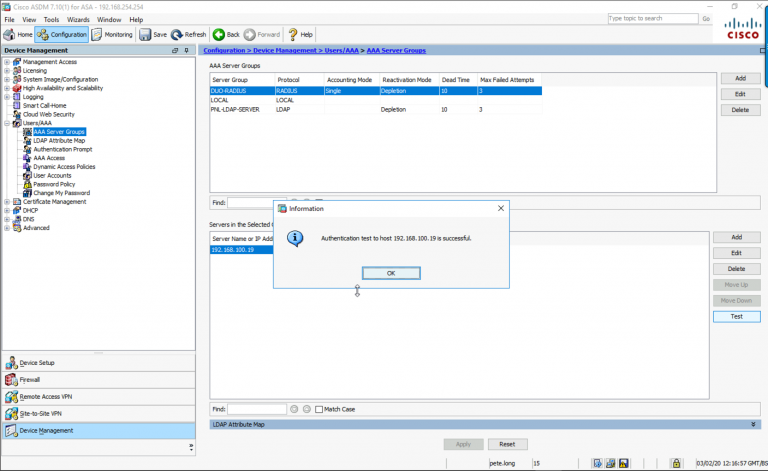Collapse the Users/AAA tree node
768x471 pixels.
coord(7,123)
